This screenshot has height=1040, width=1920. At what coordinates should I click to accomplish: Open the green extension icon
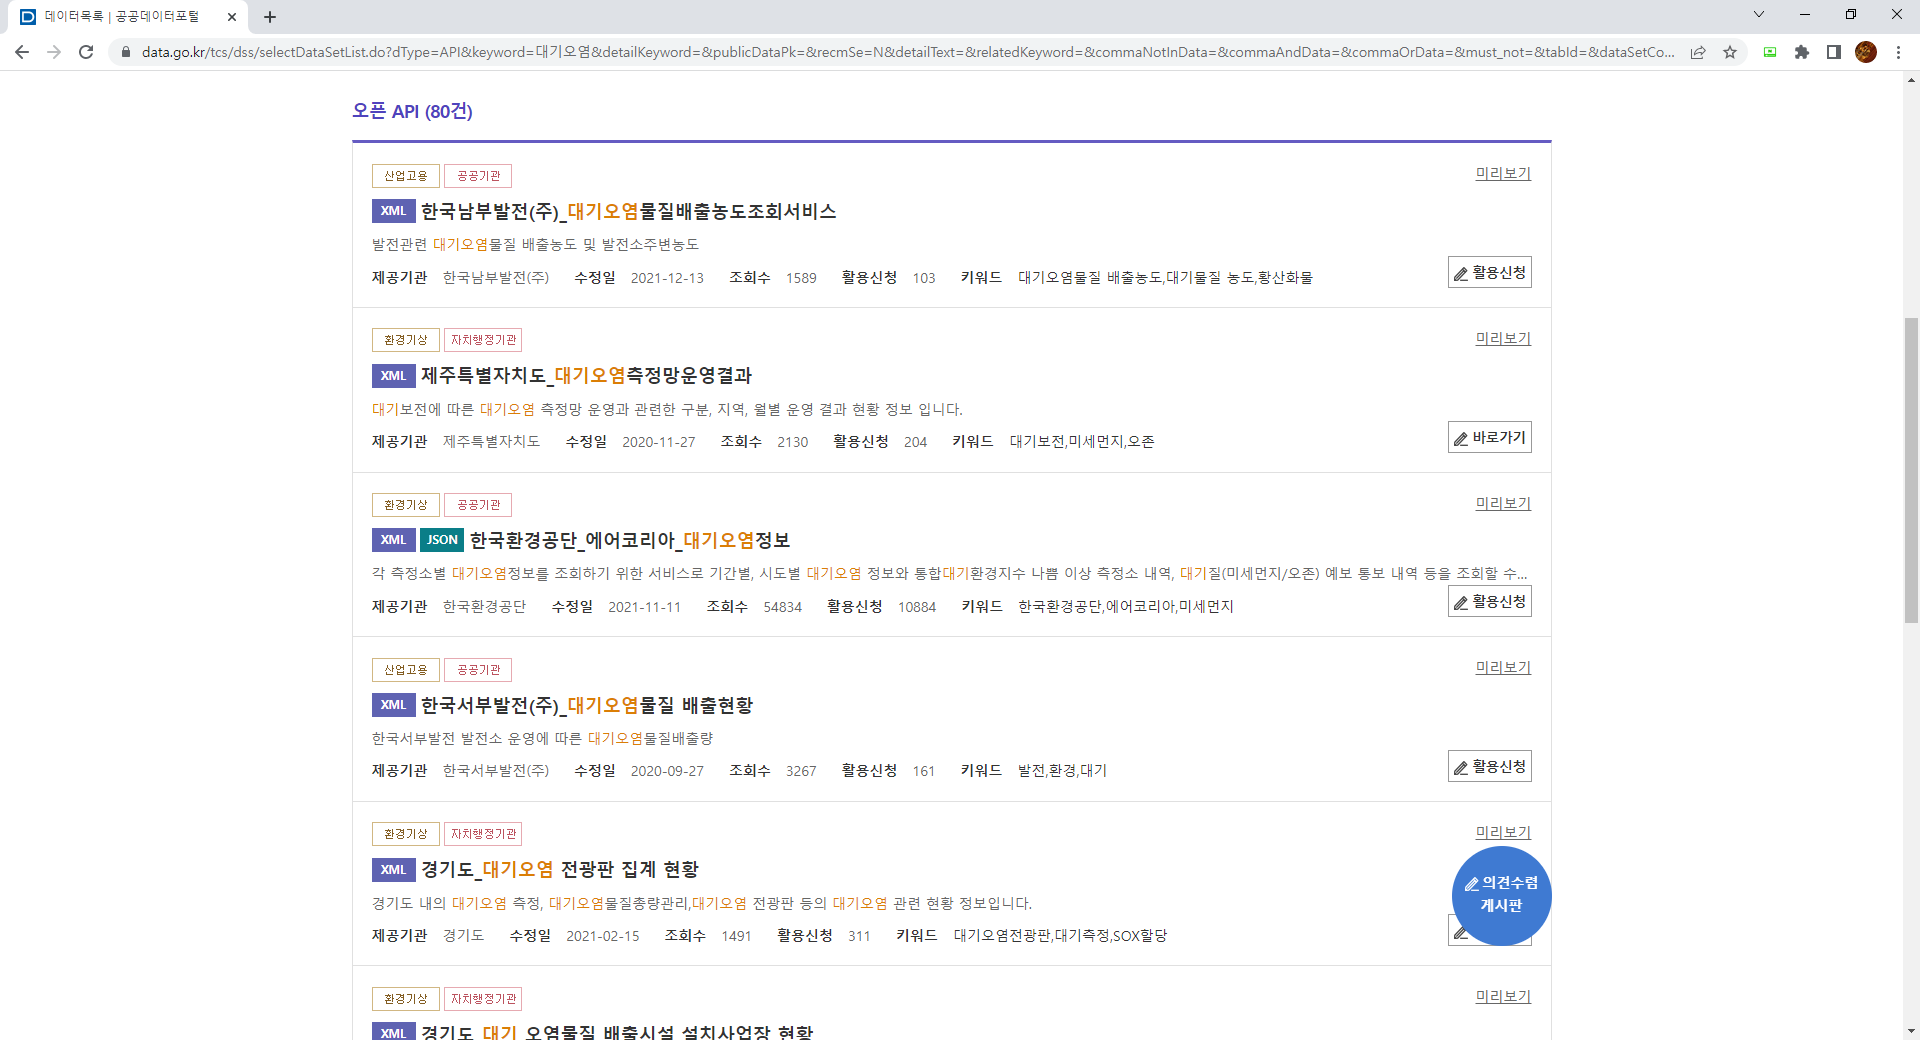(1770, 52)
